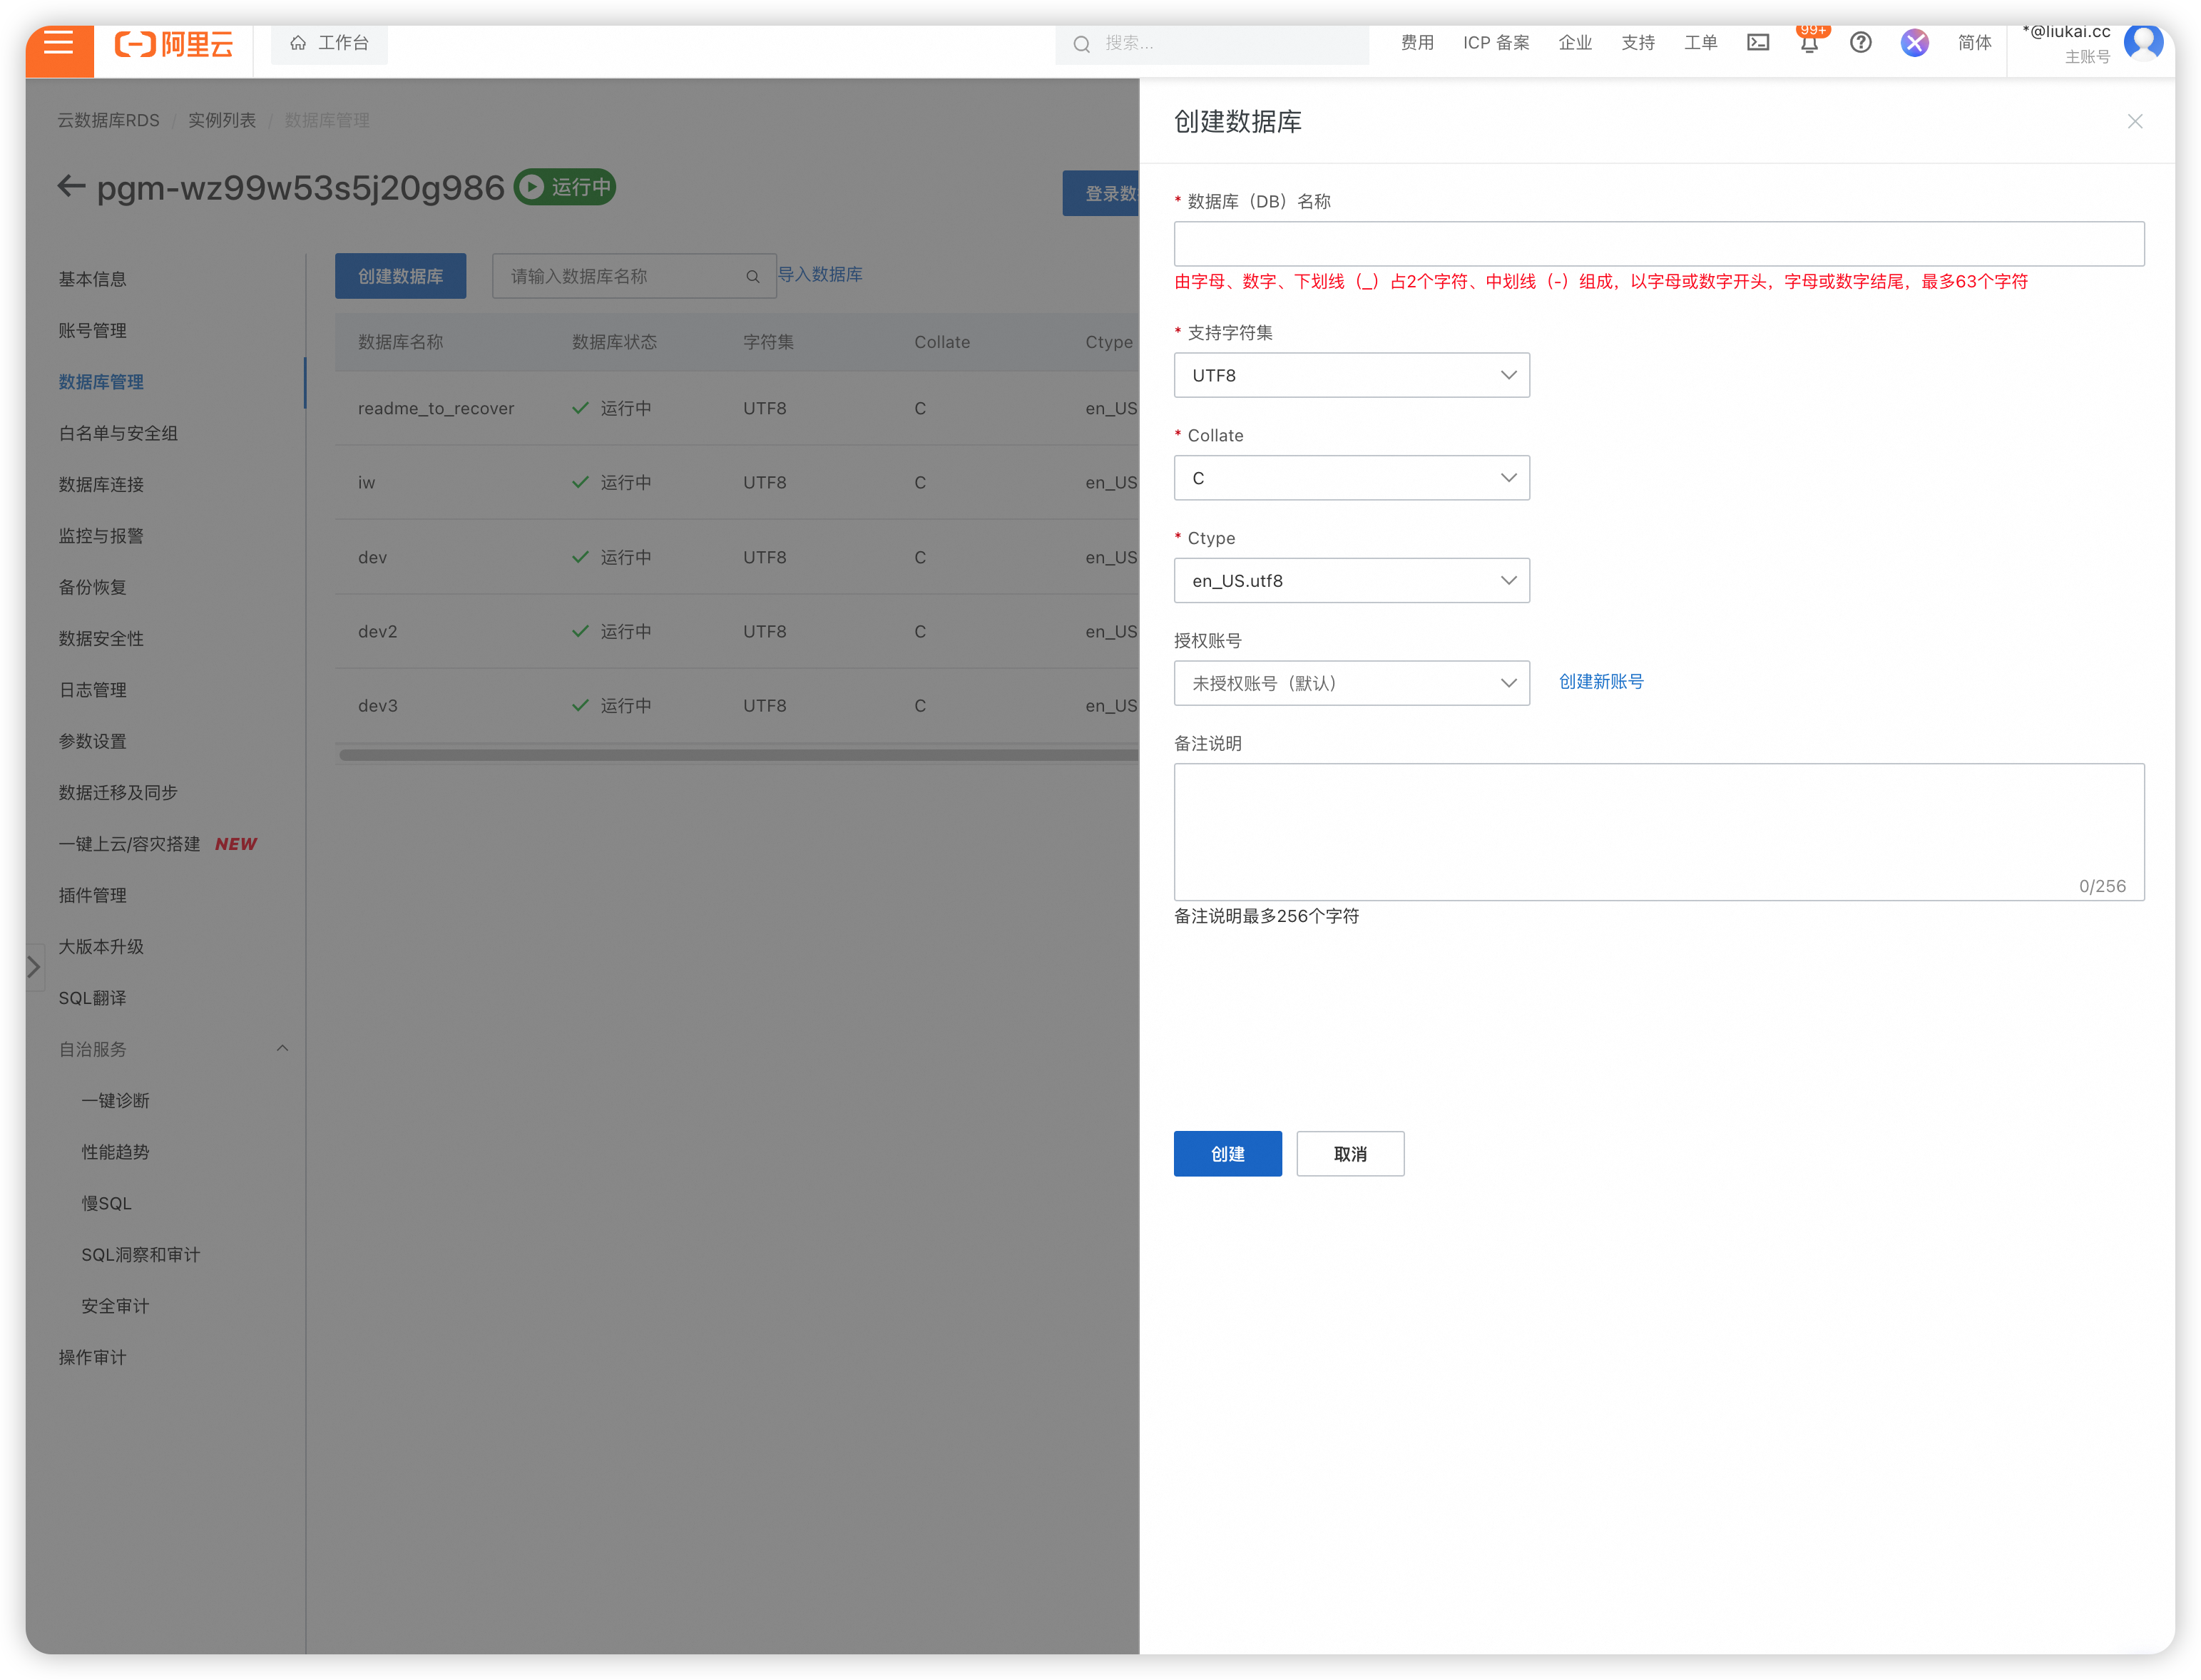Expand the left edge sidebar handle
This screenshot has width=2201, height=1680.
coord(34,967)
